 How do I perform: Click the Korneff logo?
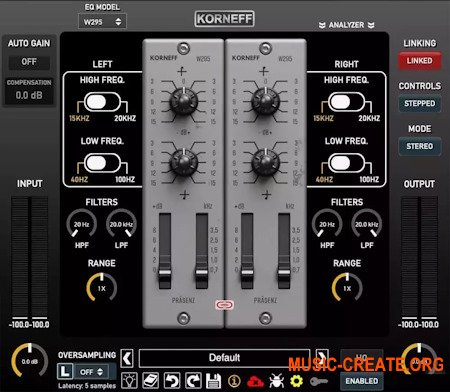pyautogui.click(x=224, y=19)
